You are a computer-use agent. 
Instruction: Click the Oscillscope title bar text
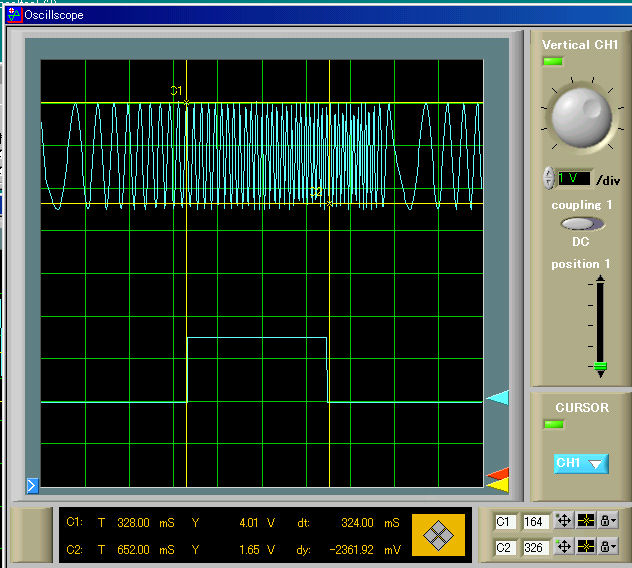(x=54, y=15)
